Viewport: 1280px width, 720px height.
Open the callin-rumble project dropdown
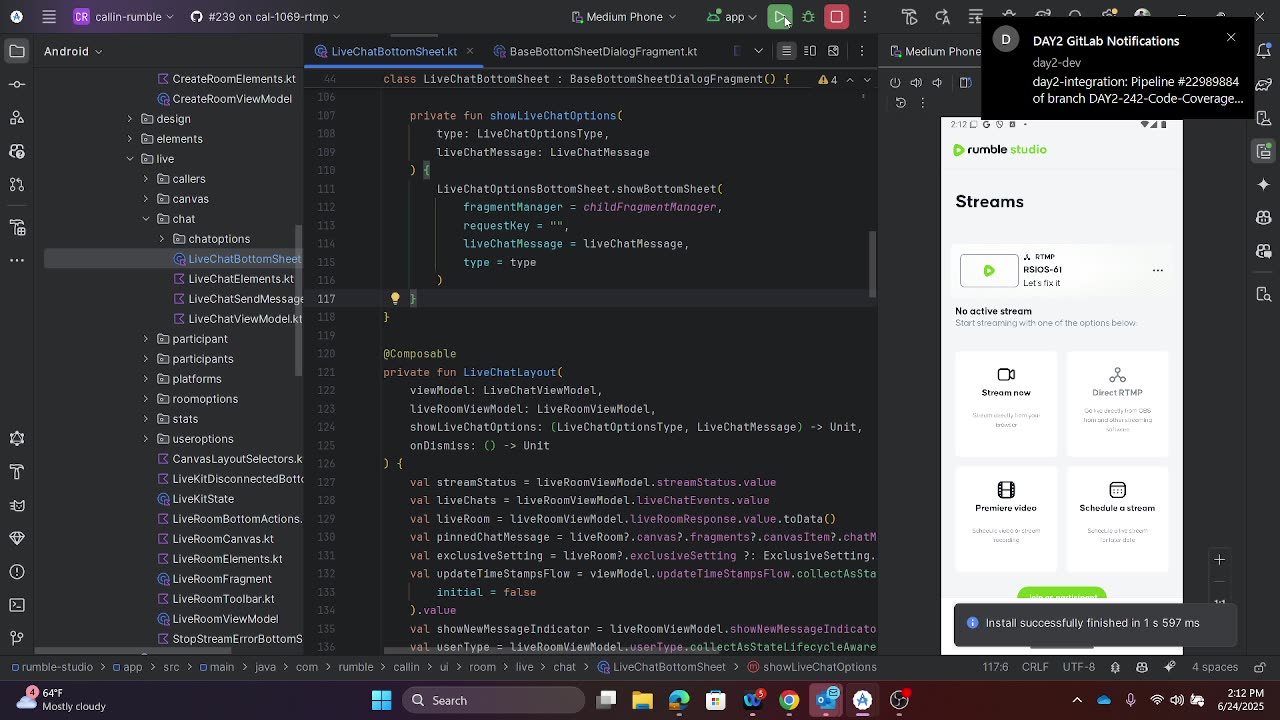point(124,17)
